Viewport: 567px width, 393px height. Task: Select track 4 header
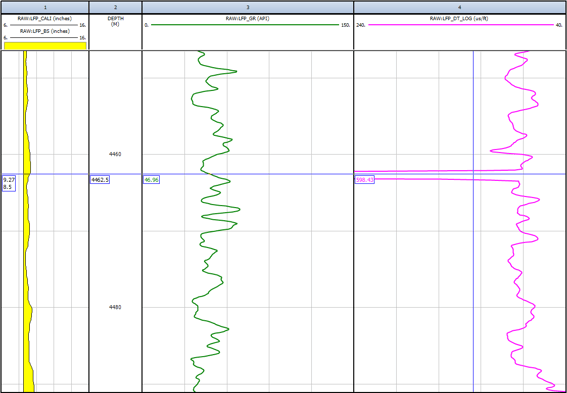click(x=460, y=7)
